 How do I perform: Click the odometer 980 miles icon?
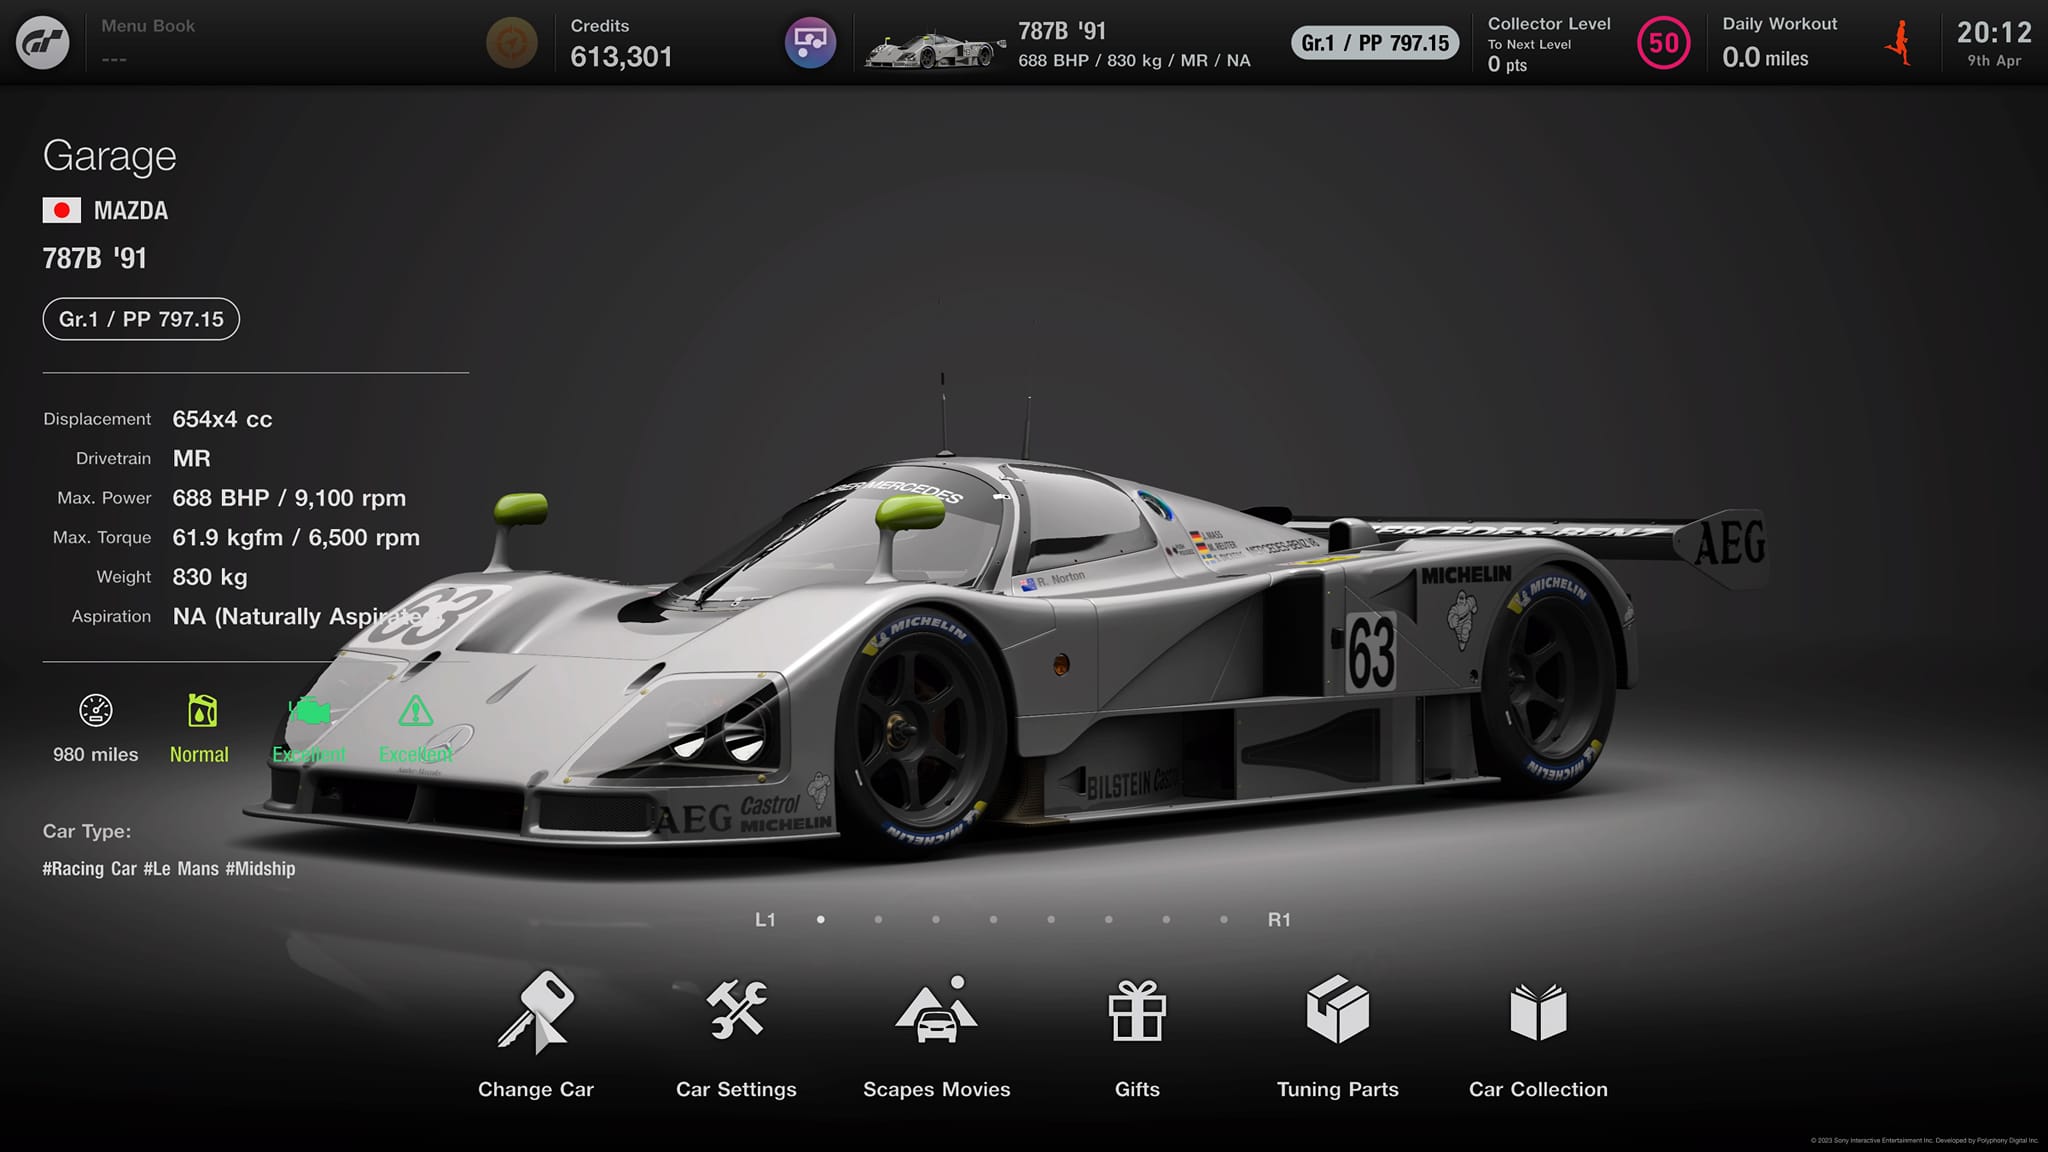[96, 711]
